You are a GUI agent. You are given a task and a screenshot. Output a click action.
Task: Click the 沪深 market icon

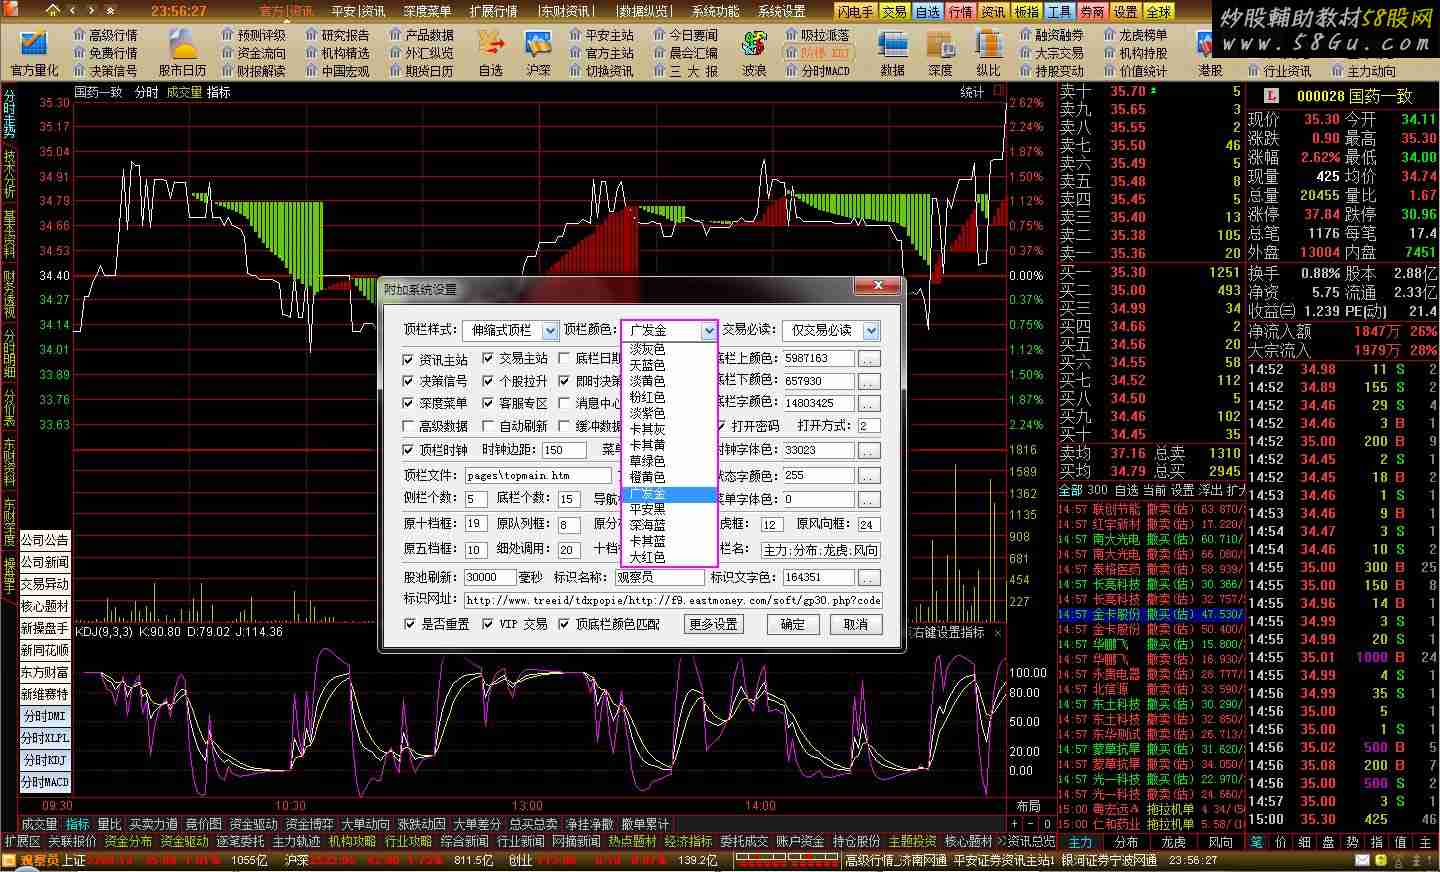tap(538, 52)
